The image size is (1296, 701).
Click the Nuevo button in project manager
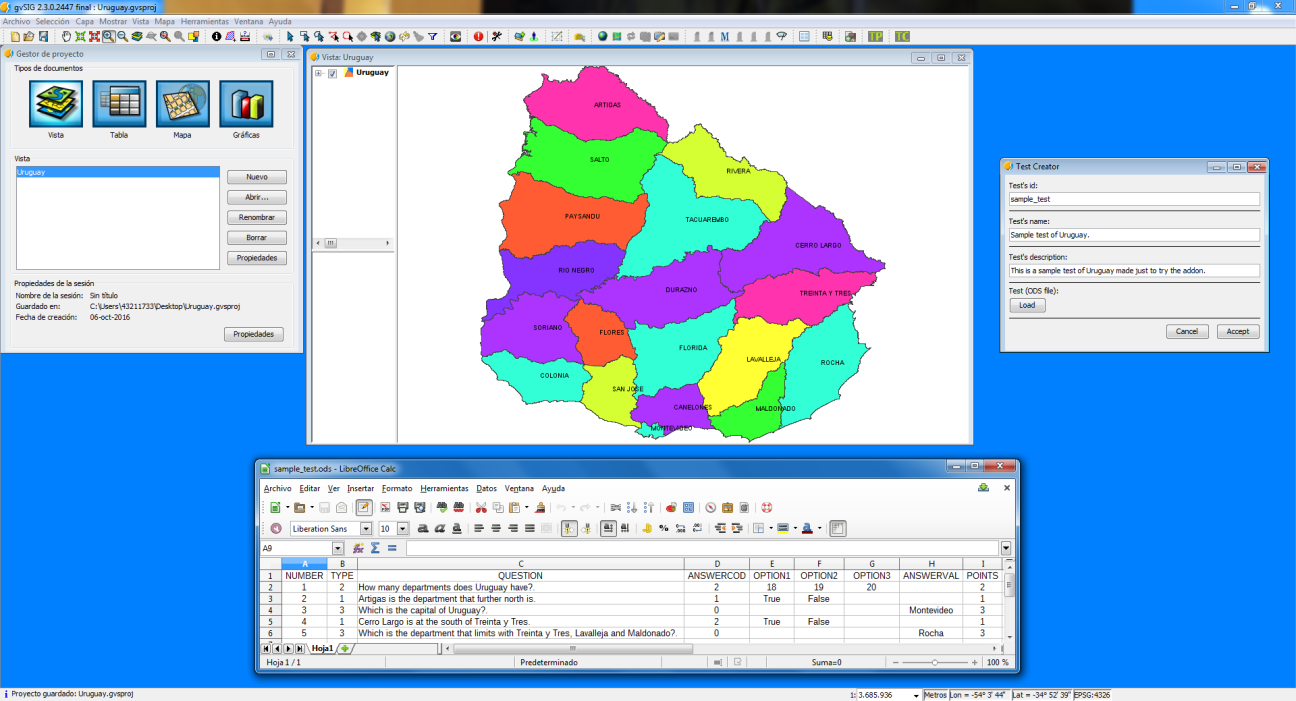click(256, 177)
